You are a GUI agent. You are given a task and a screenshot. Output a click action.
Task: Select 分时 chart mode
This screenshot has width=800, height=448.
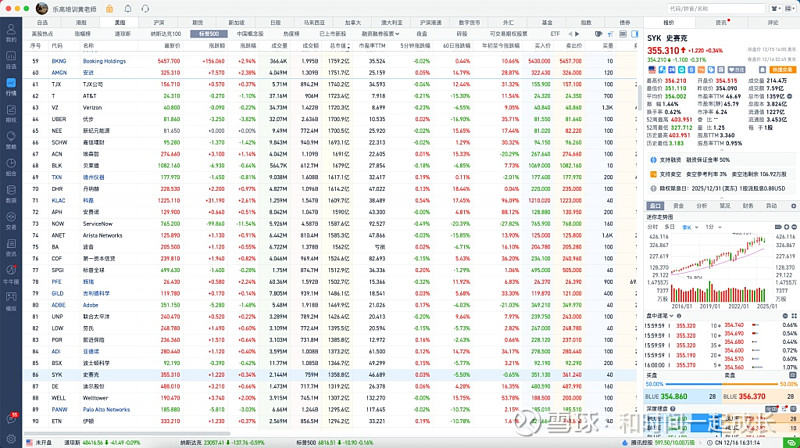(x=653, y=227)
